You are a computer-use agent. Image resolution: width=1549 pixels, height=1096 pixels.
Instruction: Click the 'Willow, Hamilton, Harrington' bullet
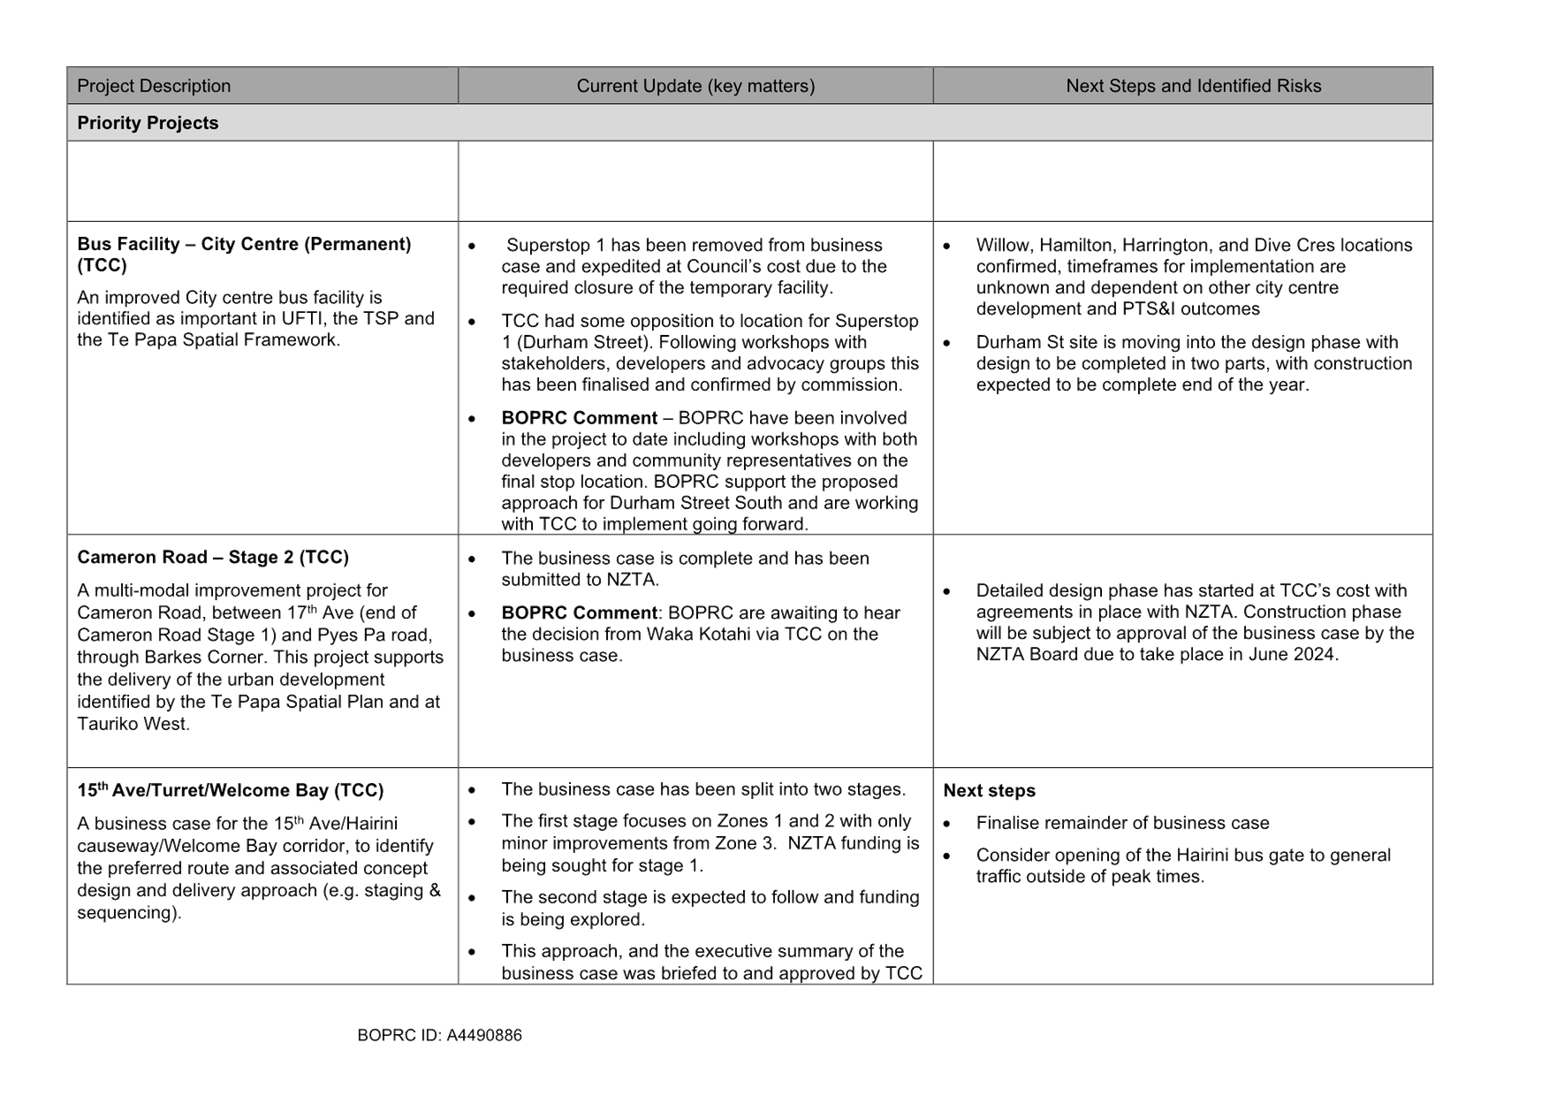pos(1194,277)
